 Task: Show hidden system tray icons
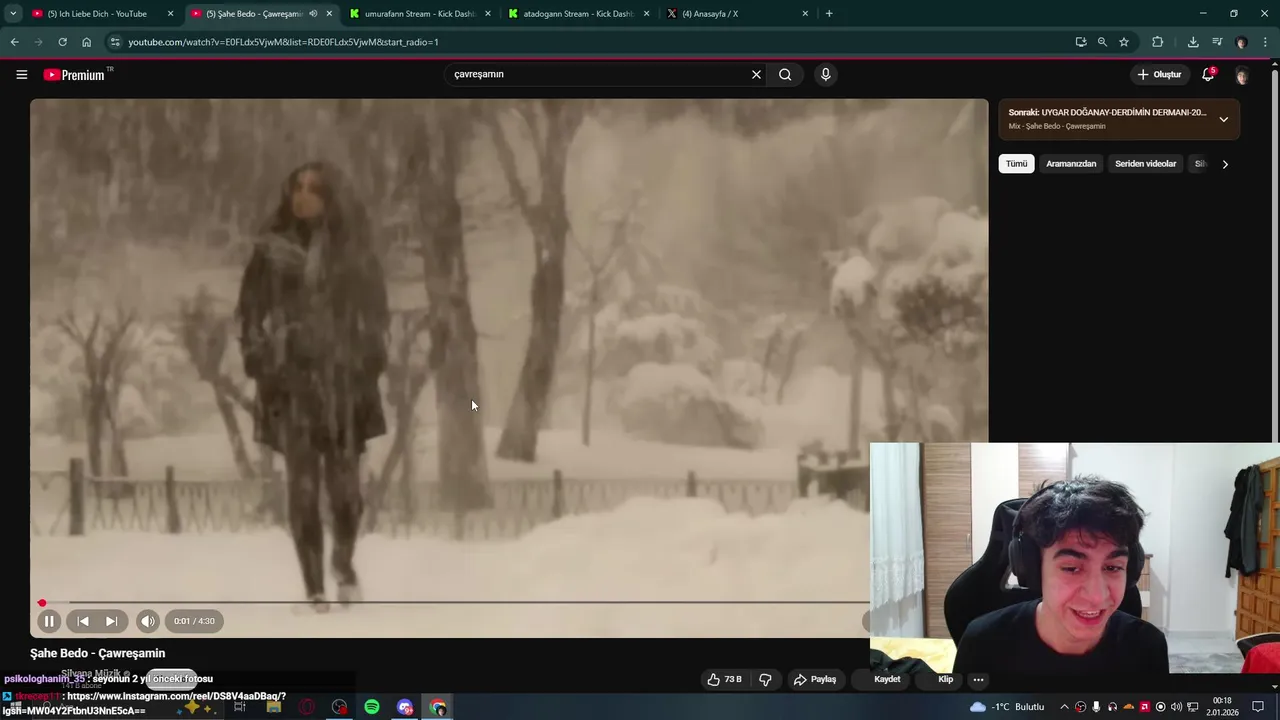click(x=1064, y=707)
